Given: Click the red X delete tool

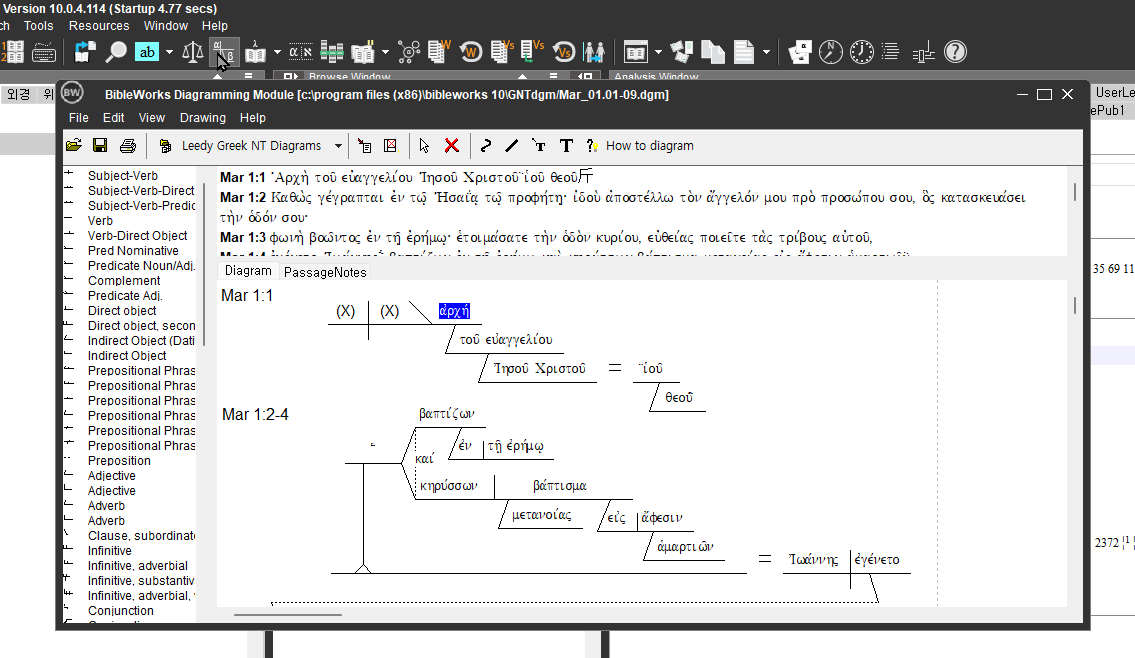Looking at the screenshot, I should [x=452, y=145].
